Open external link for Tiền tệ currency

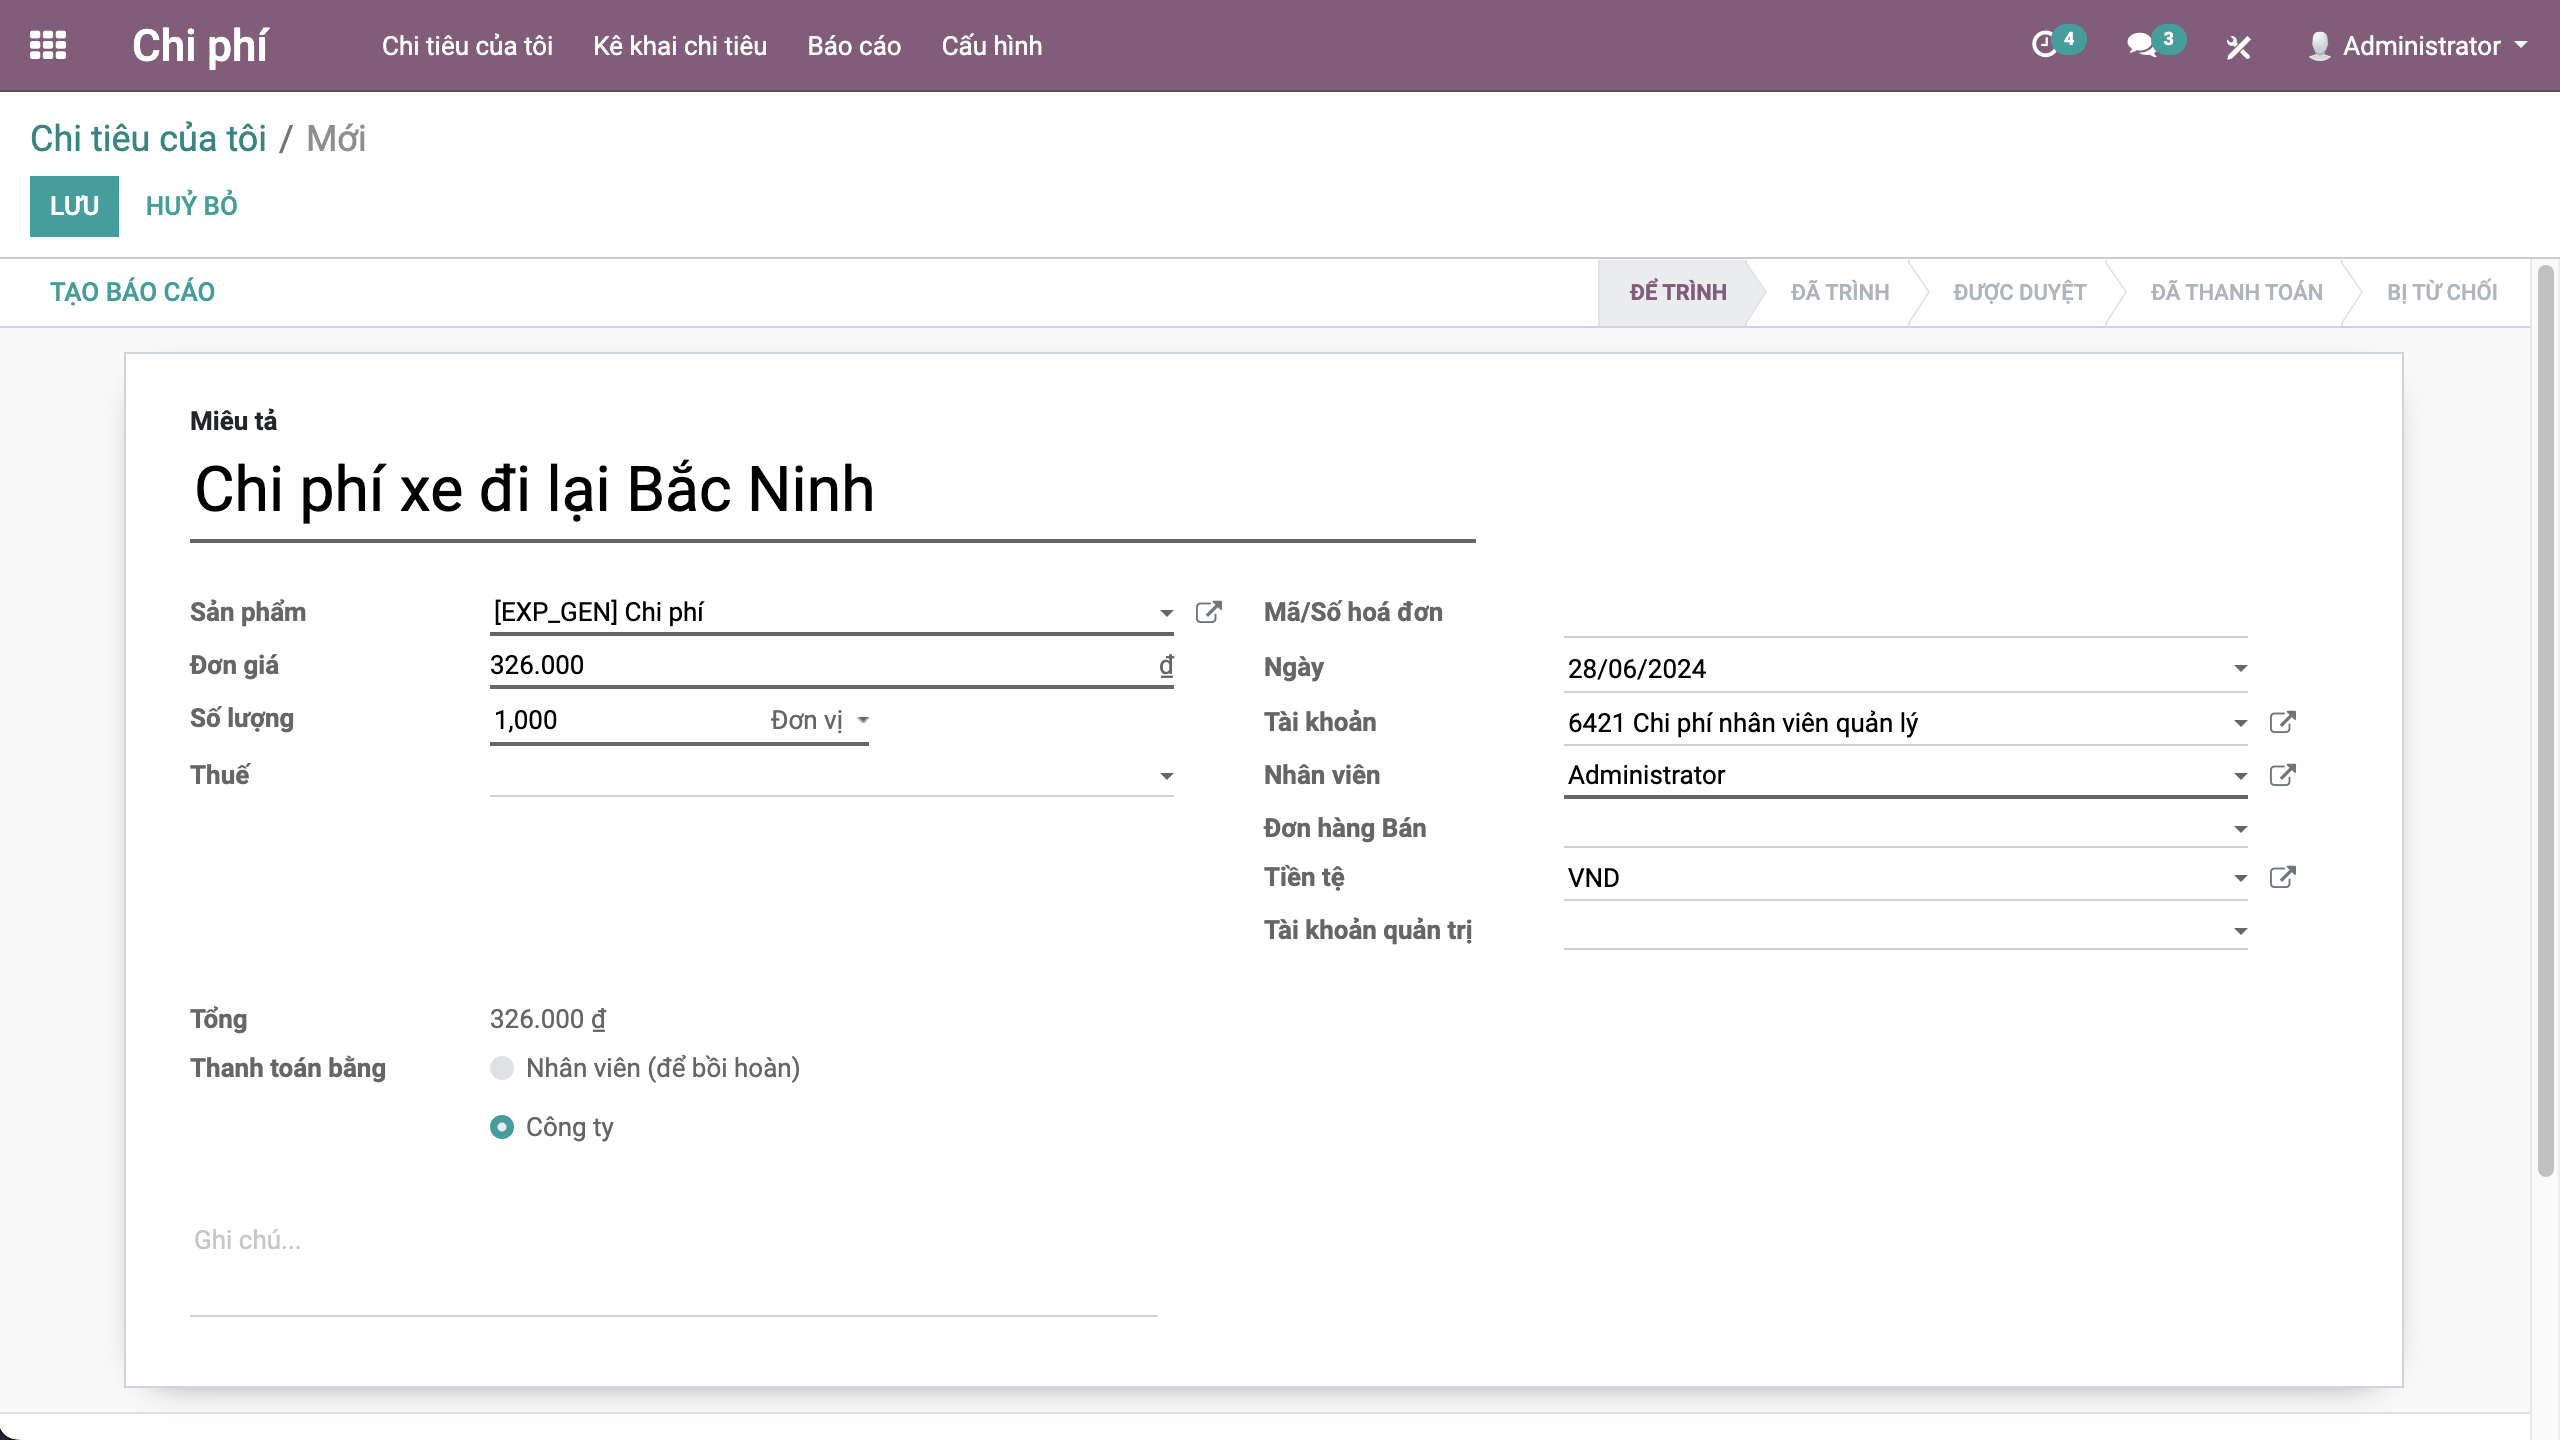coord(2282,877)
